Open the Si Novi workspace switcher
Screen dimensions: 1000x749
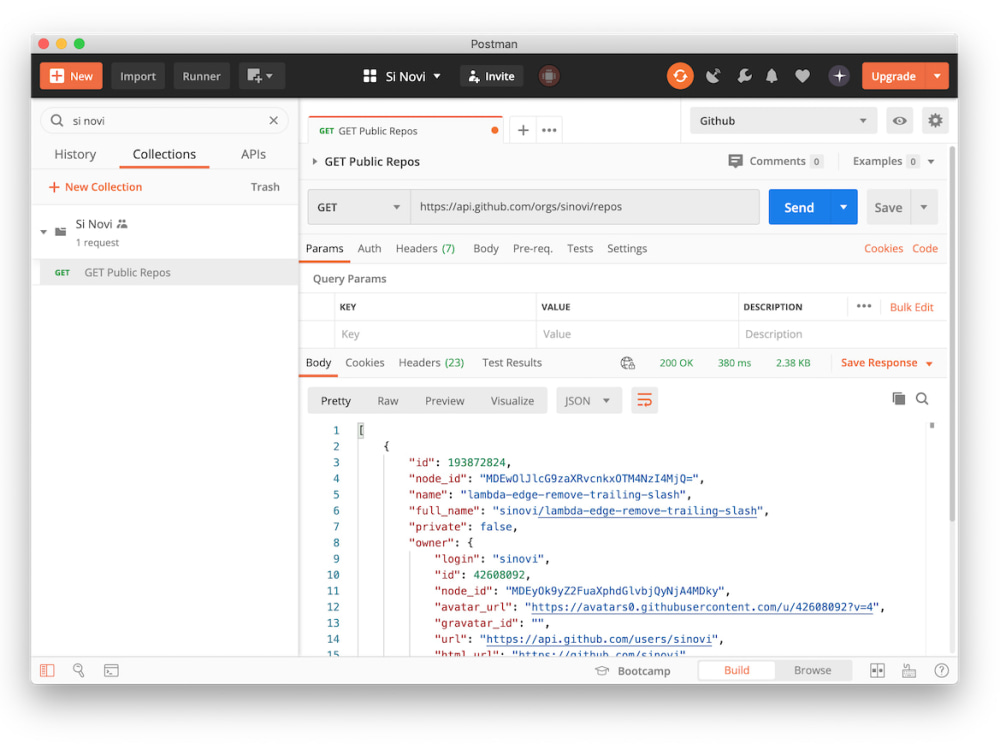402,76
